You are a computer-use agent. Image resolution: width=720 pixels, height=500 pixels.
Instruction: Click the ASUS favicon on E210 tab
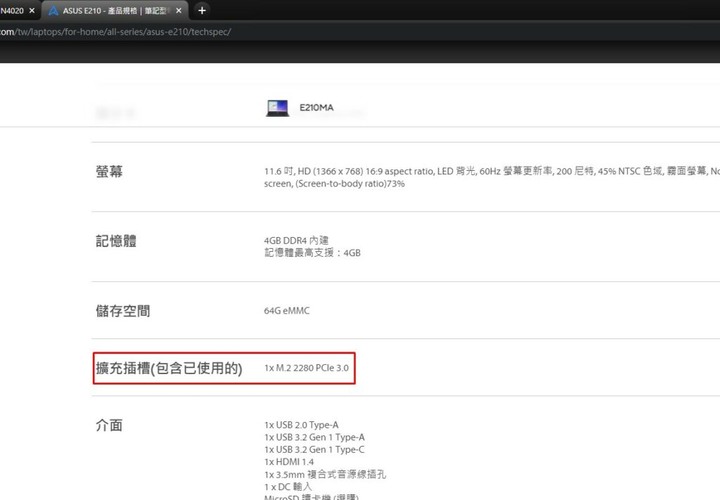pyautogui.click(x=53, y=11)
